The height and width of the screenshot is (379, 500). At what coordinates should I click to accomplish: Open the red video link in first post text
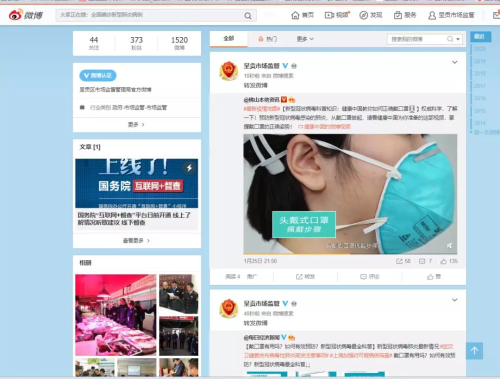click(324, 127)
